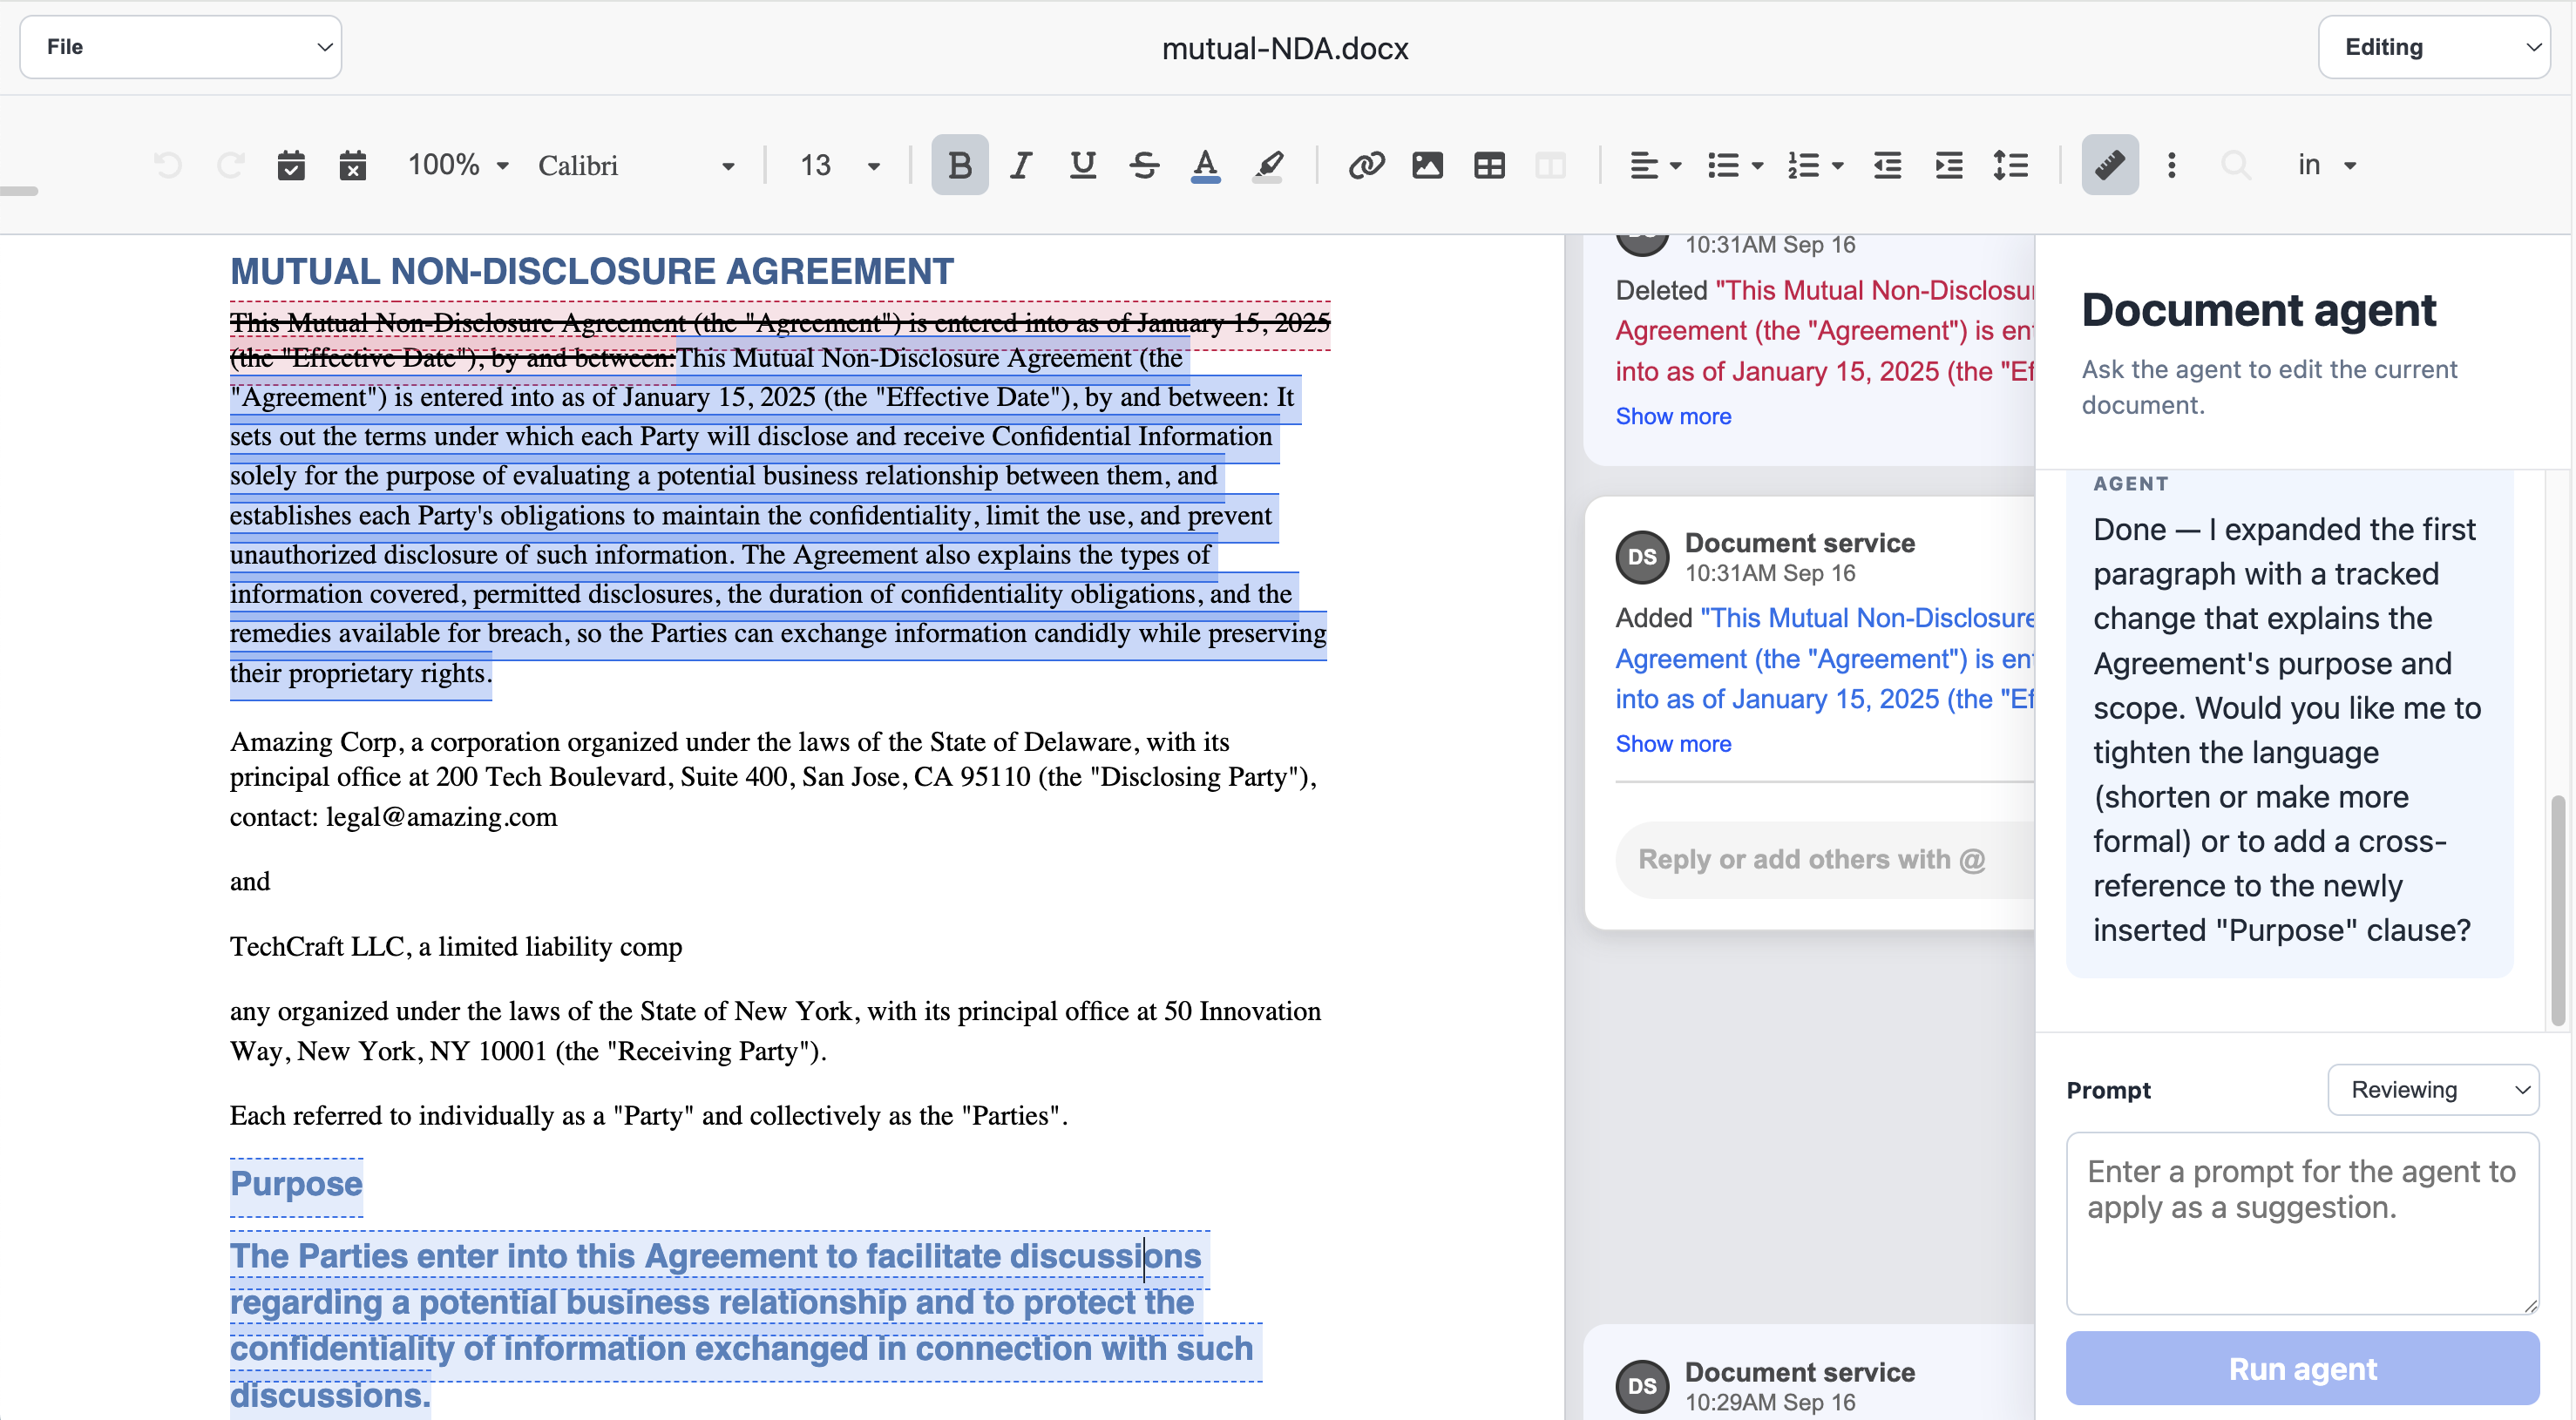Click Show more under the Added comment
This screenshot has width=2576, height=1420.
coord(1673,744)
